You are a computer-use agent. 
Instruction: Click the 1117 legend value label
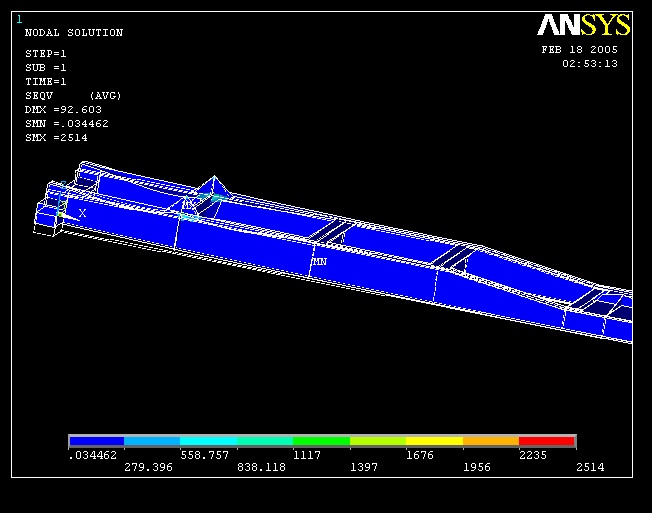[x=305, y=455]
